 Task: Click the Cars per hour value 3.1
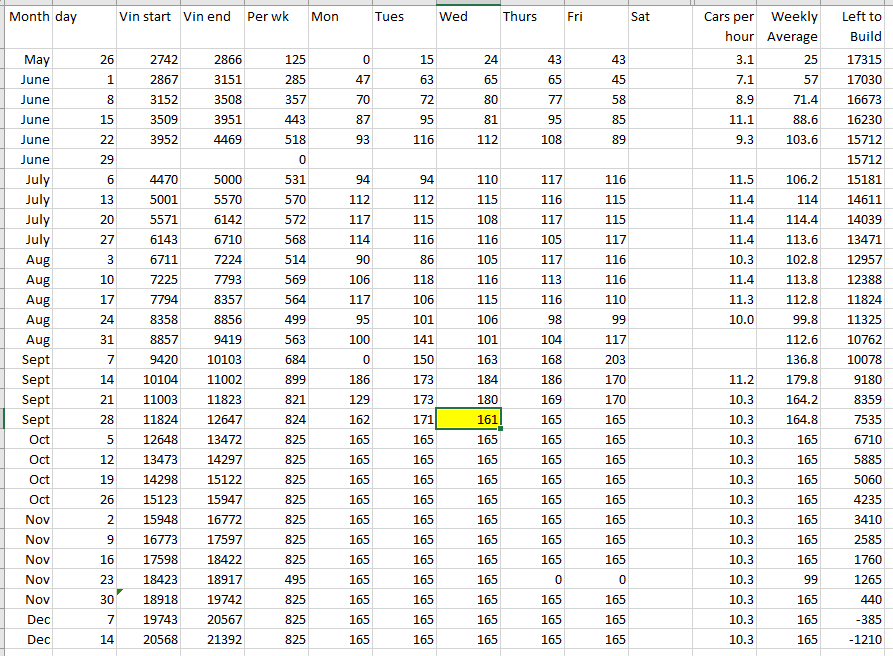[725, 60]
